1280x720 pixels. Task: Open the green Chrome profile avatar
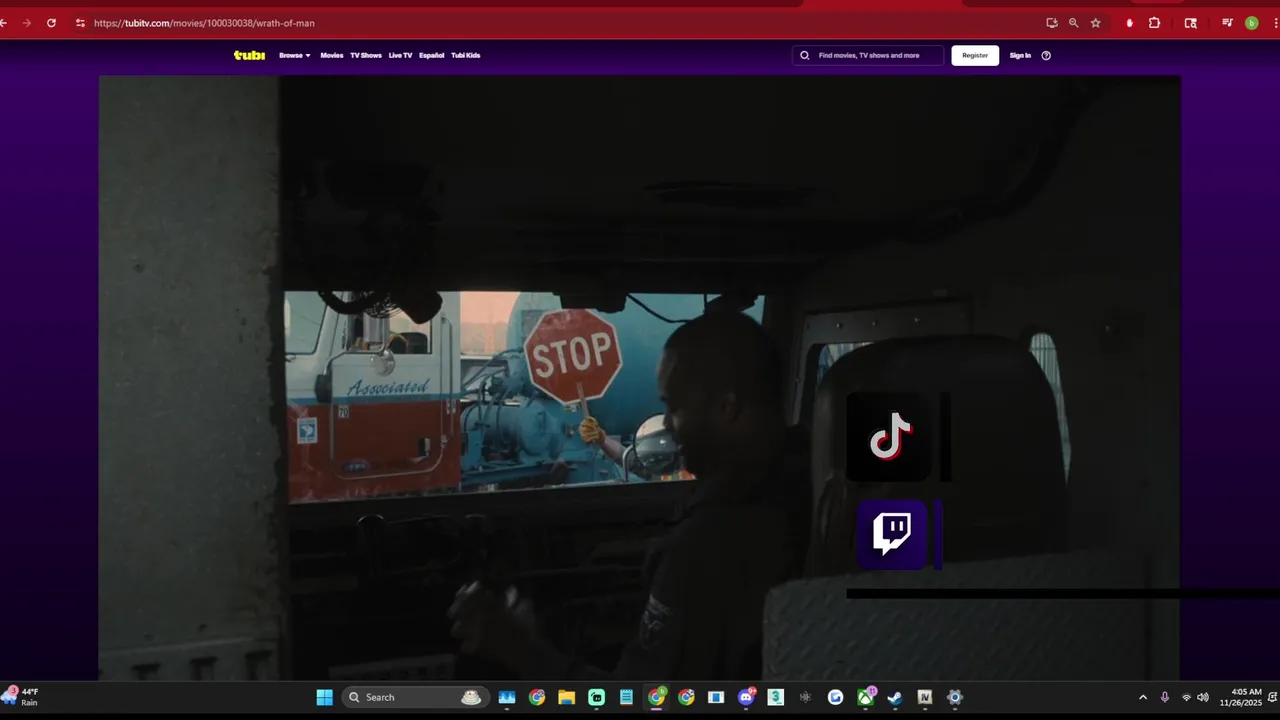coord(1251,23)
